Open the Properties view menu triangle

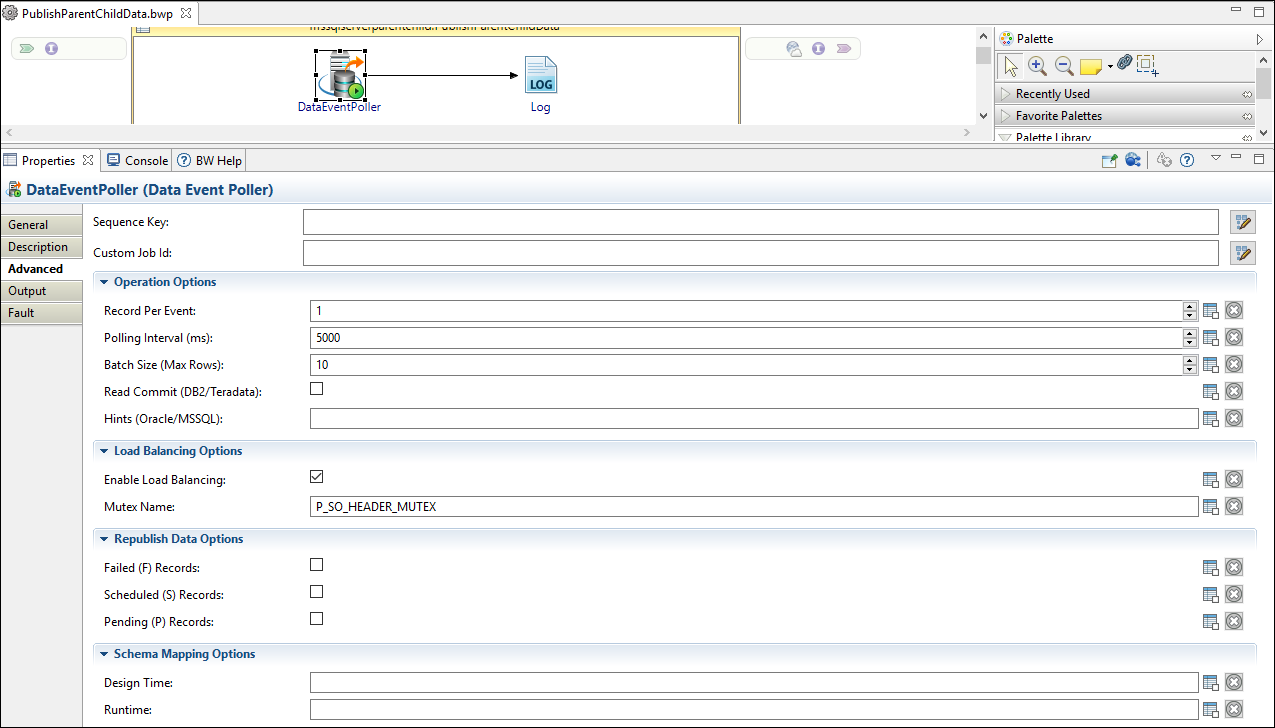pos(1216,158)
